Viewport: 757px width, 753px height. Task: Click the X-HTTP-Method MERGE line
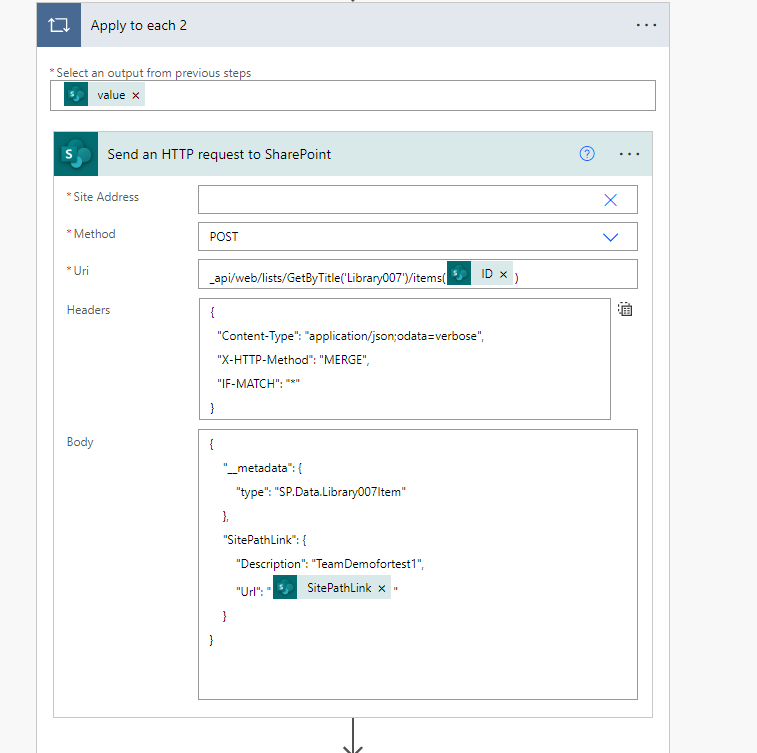tap(293, 360)
